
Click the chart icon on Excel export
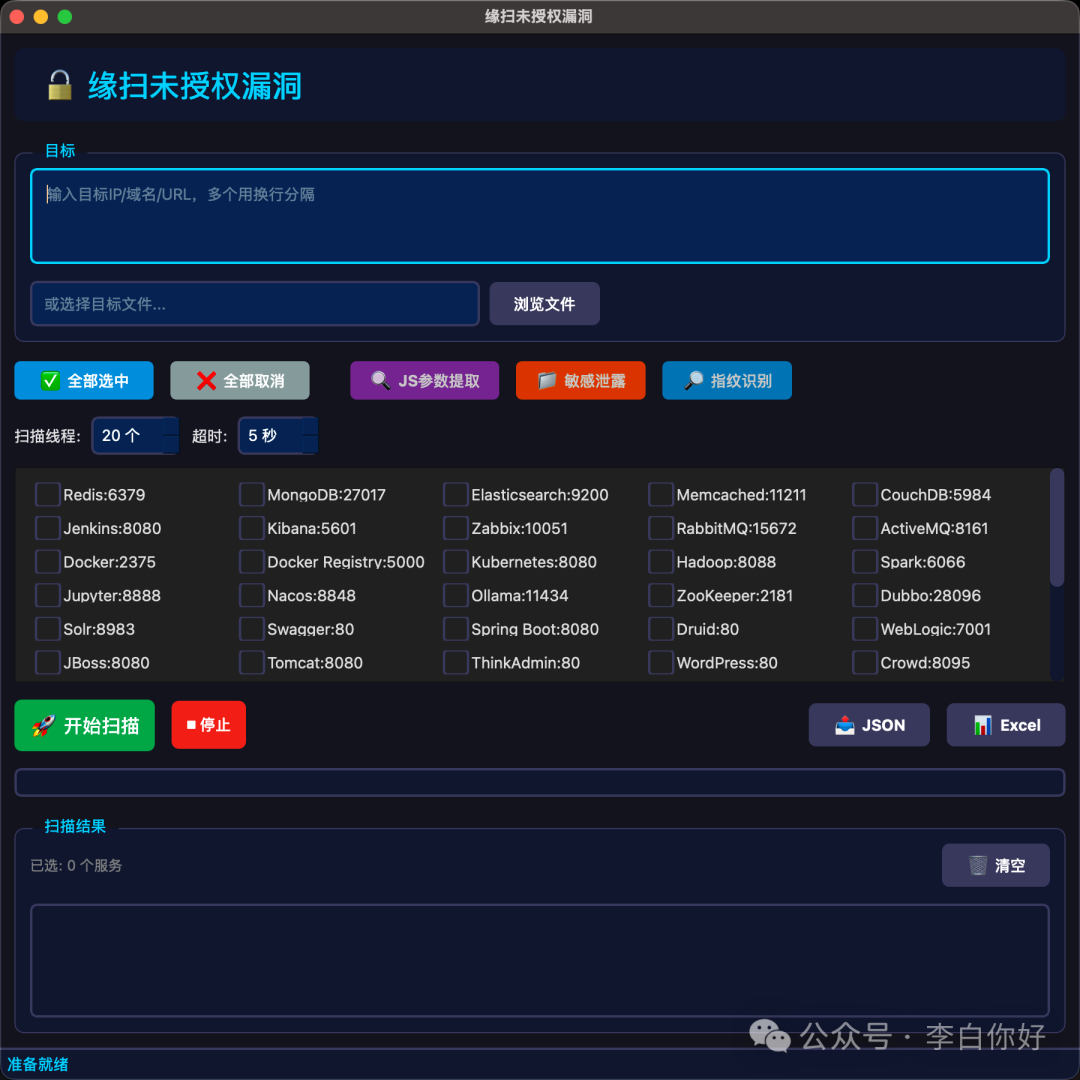pos(983,725)
